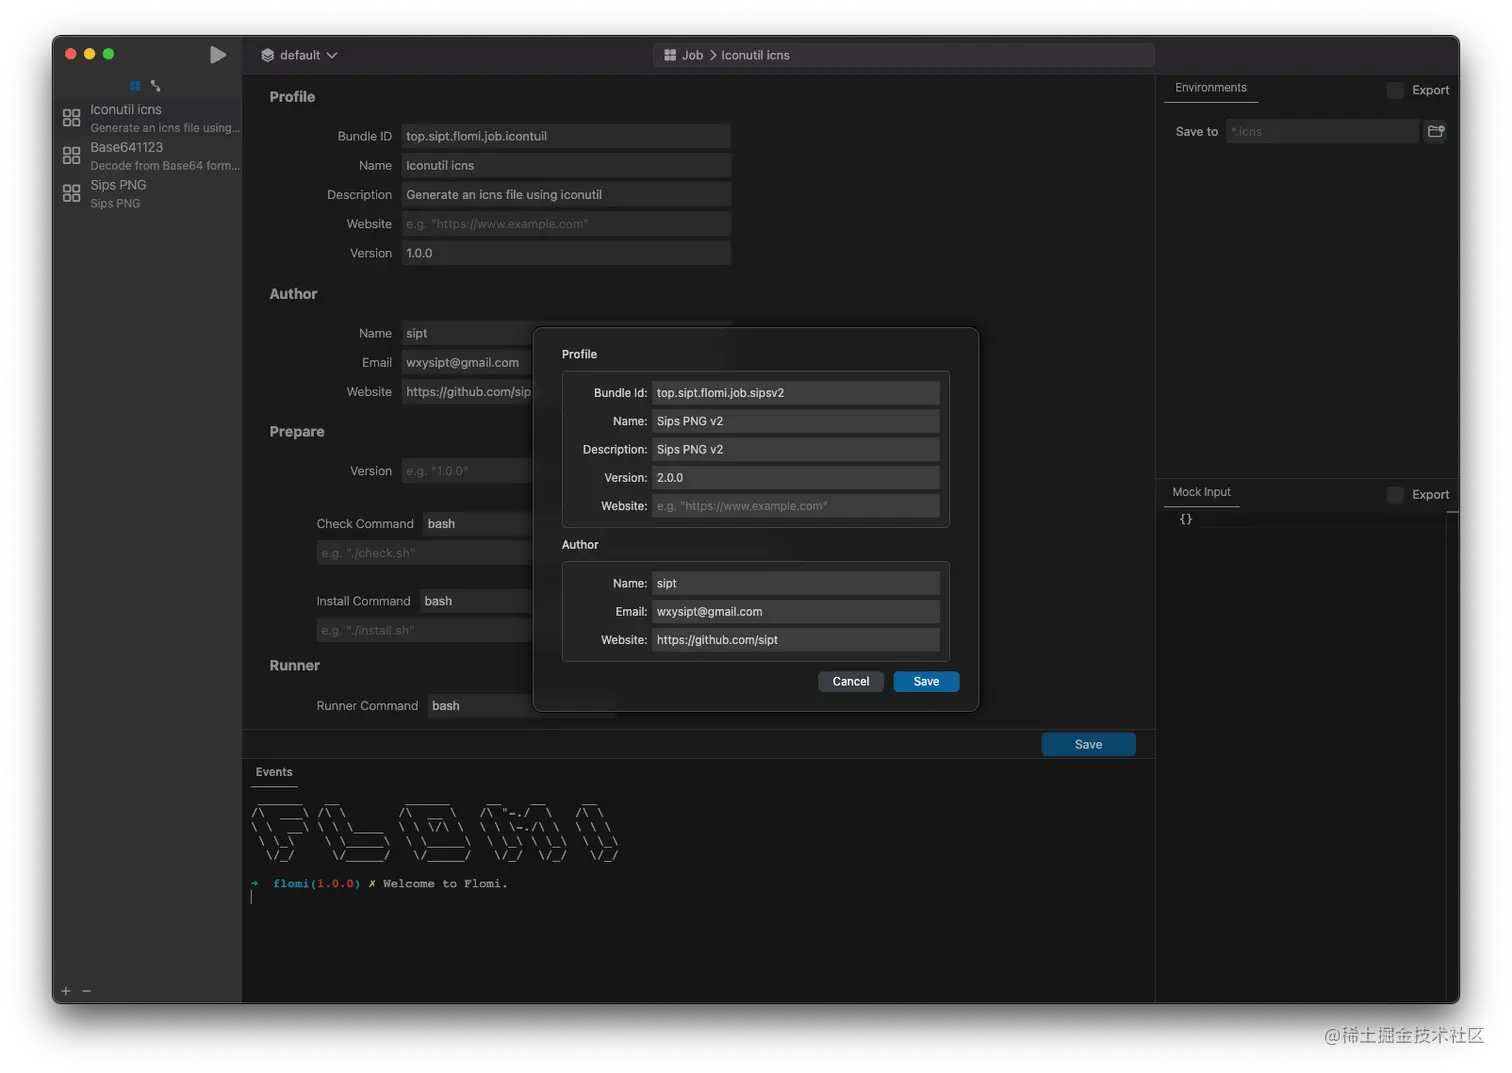
Task: Select the Iconutil icns job in sidebar
Action: tap(148, 118)
